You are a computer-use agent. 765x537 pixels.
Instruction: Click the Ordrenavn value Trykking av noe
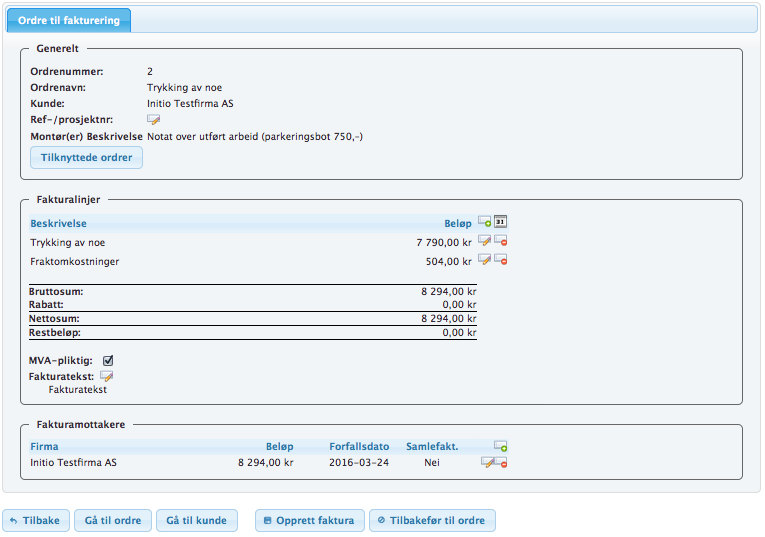184,87
